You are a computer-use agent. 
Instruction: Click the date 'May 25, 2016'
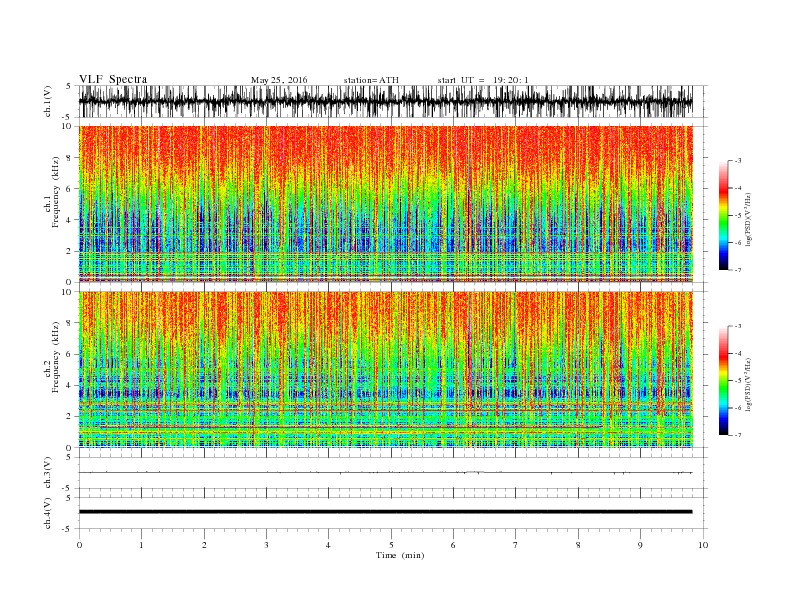pos(279,80)
